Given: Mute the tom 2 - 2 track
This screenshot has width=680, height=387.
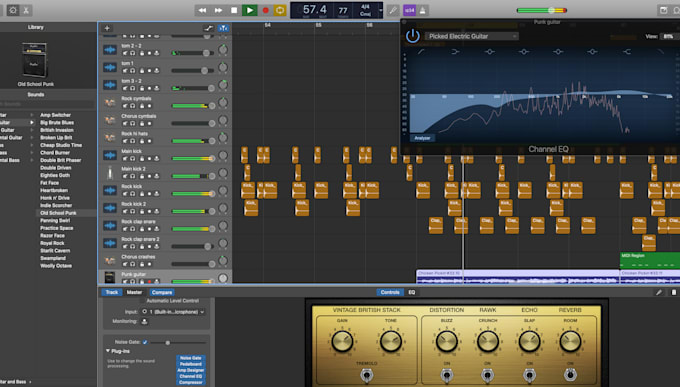Looking at the screenshot, I should pyautogui.click(x=125, y=53).
